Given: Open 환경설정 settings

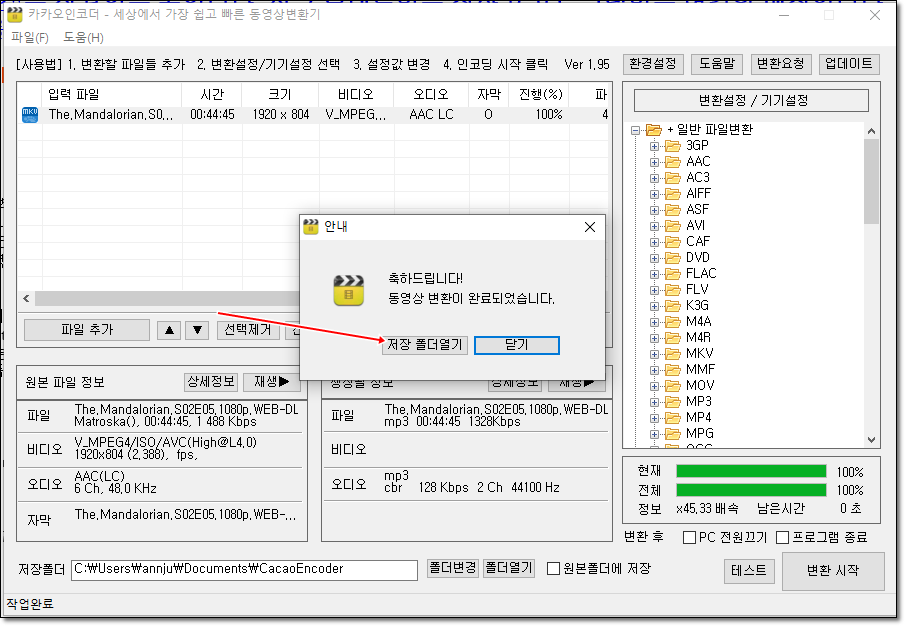Looking at the screenshot, I should [x=653, y=64].
